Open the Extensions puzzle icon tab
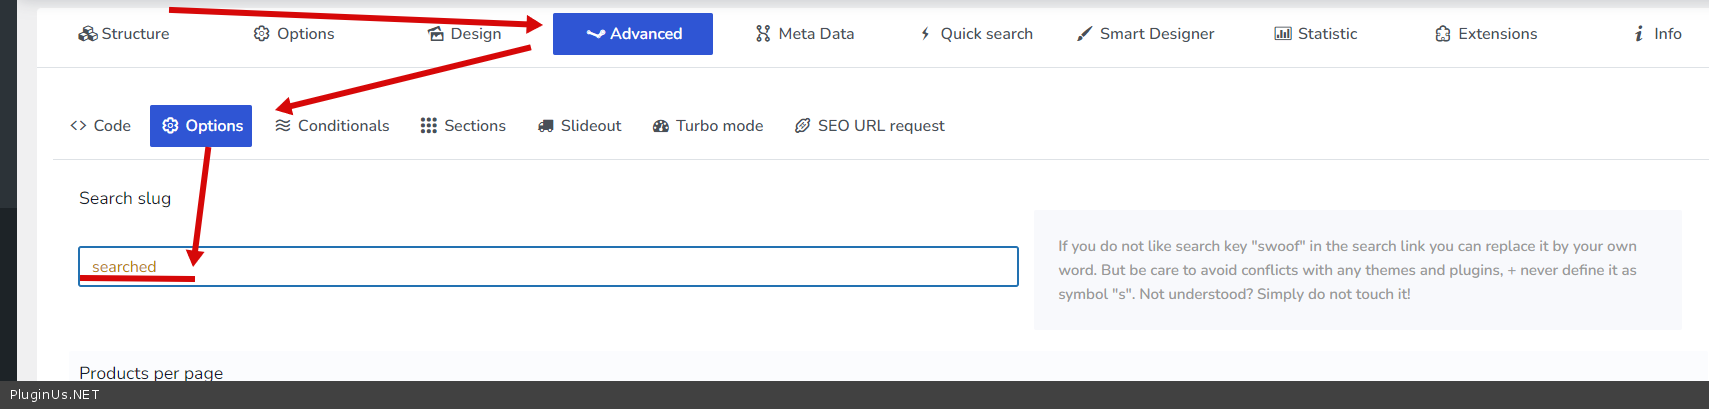1709x409 pixels. pyautogui.click(x=1442, y=34)
